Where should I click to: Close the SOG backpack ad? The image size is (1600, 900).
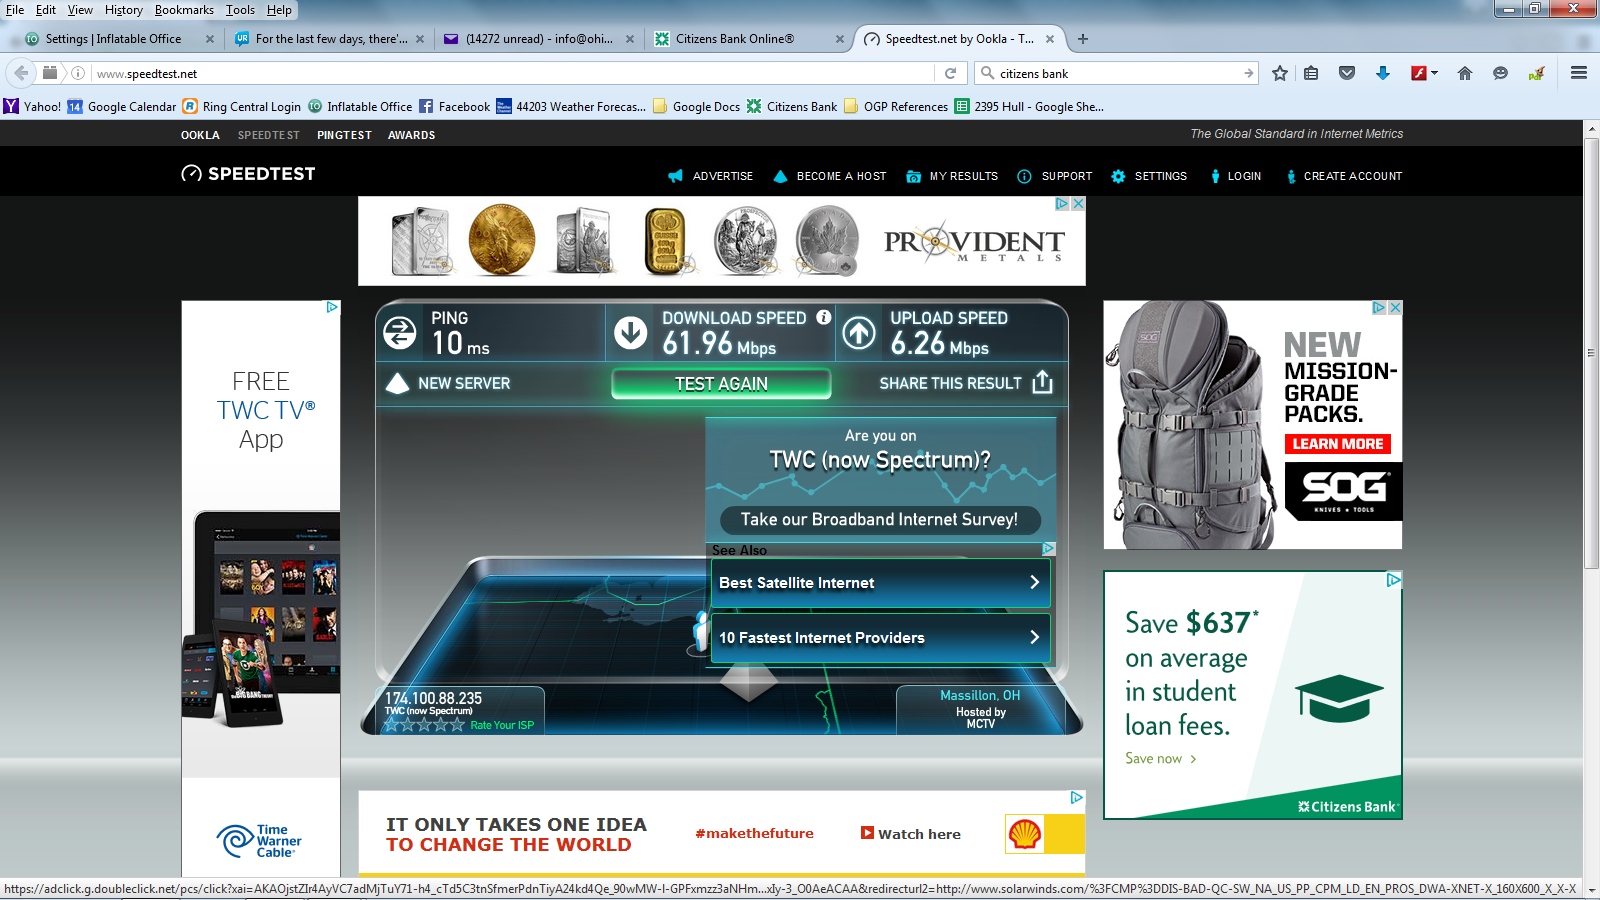click(1395, 308)
